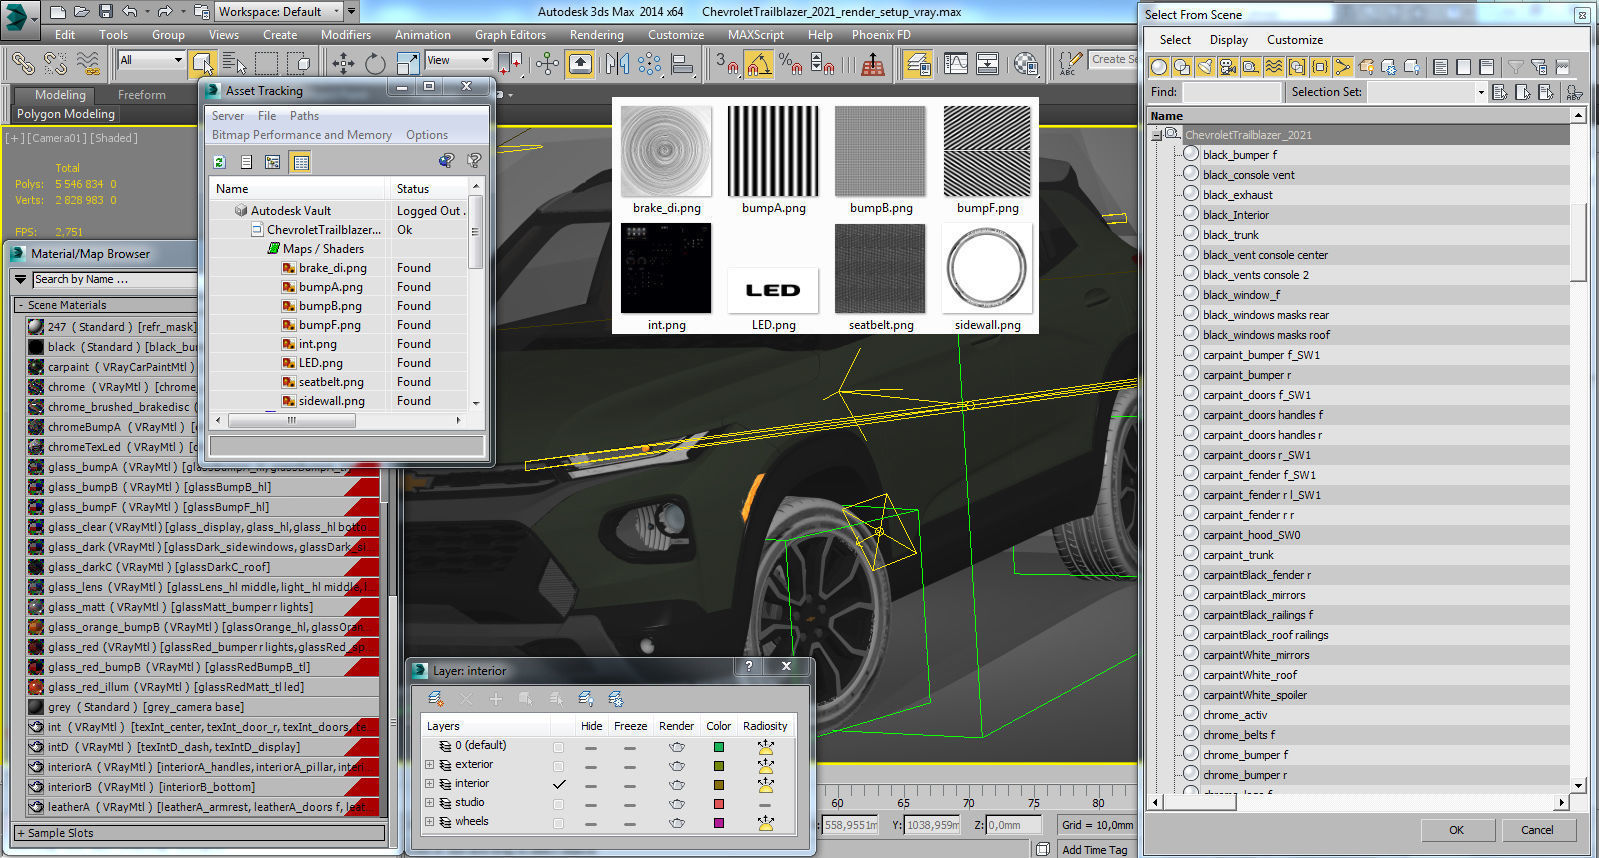The image size is (1599, 858).
Task: Toggle render teapot for wheels layer
Action: click(x=677, y=823)
